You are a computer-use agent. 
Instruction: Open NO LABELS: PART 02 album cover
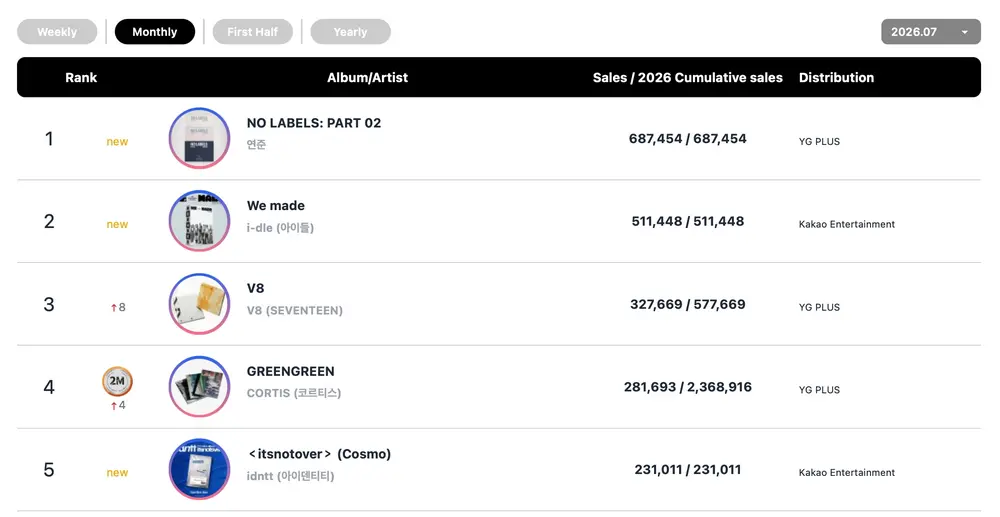pyautogui.click(x=200, y=138)
